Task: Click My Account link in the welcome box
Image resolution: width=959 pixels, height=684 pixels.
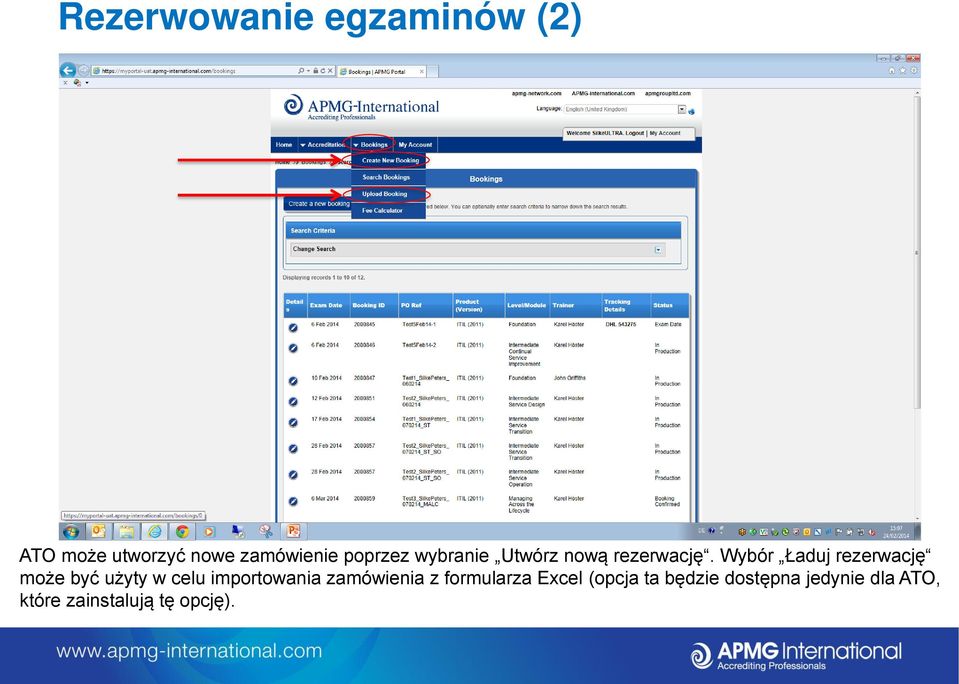Action: click(665, 133)
